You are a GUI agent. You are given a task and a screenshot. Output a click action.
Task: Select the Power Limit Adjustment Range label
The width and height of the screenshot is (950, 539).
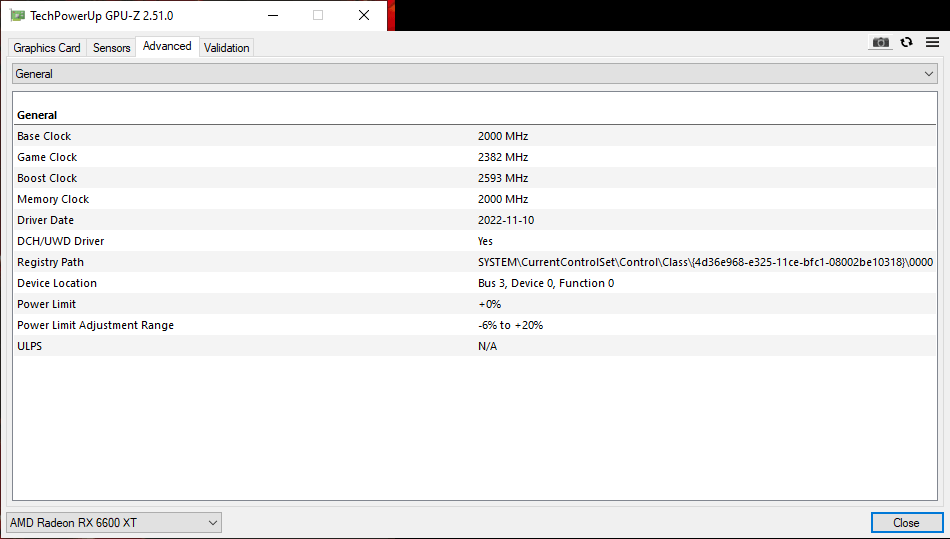(x=96, y=325)
